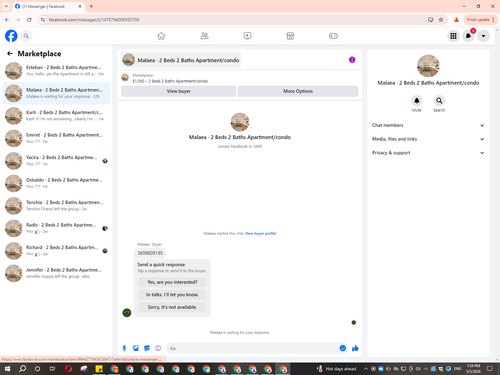Open the tab search dropdown arrow
Screen dimensions: 500x375
click(6, 6)
